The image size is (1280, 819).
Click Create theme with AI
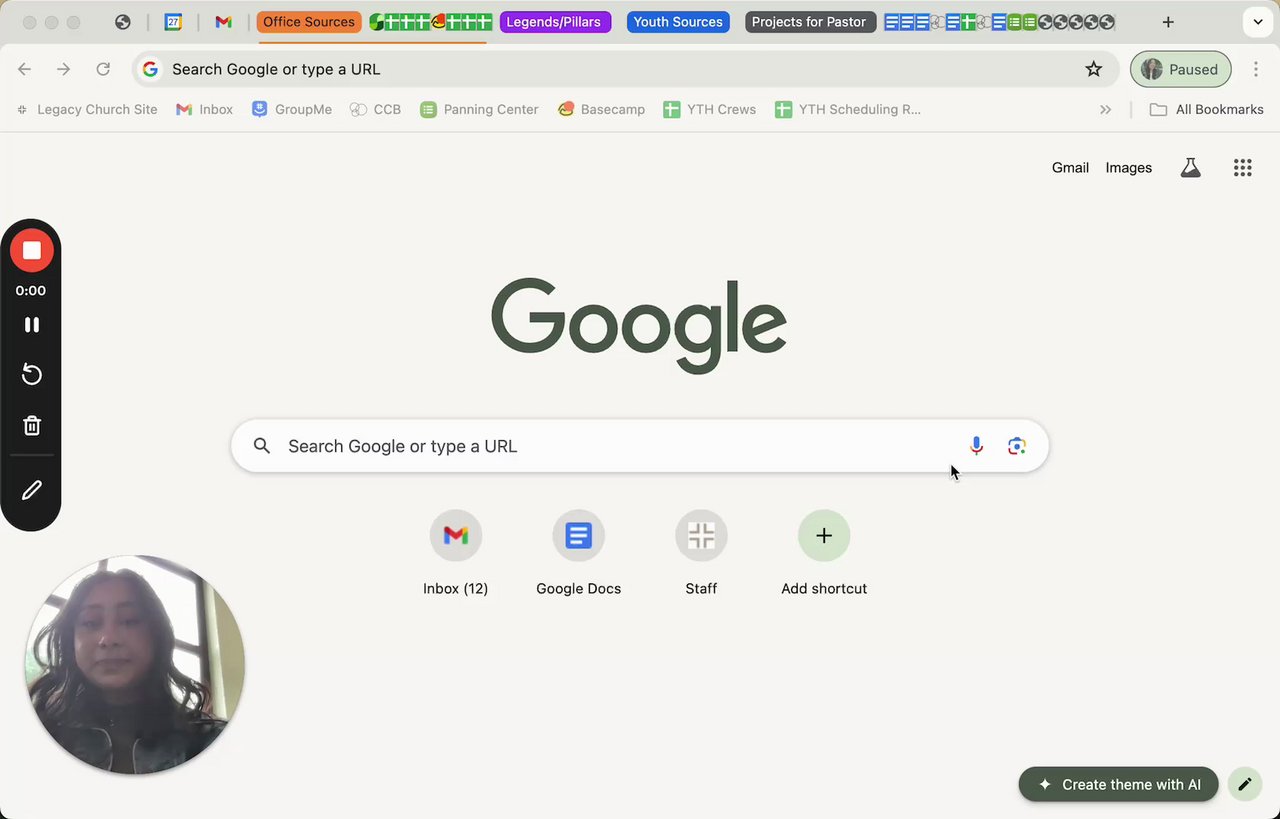tap(1119, 785)
